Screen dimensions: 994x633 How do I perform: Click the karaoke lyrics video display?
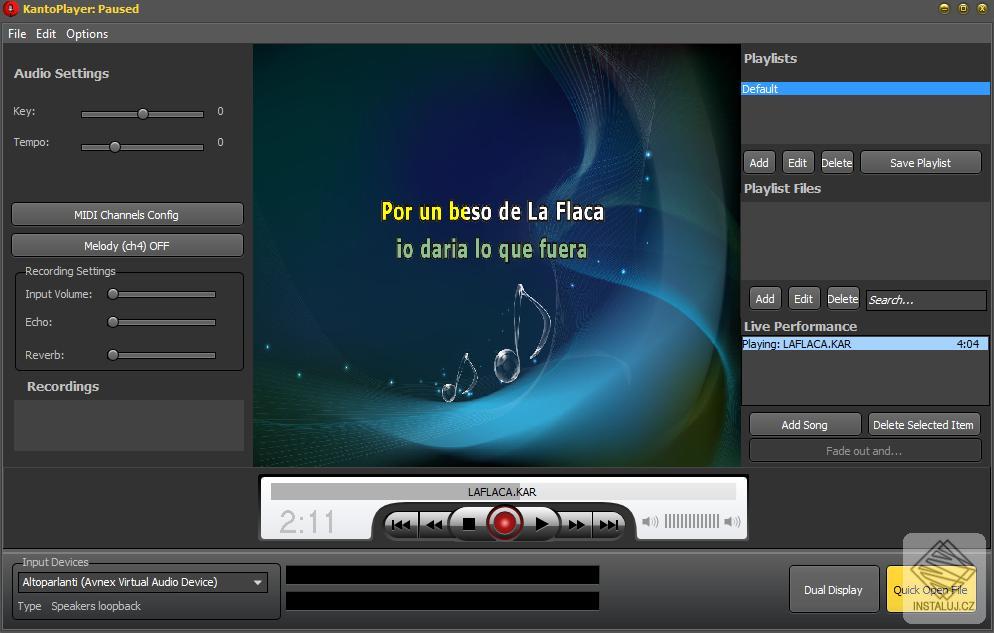point(497,255)
